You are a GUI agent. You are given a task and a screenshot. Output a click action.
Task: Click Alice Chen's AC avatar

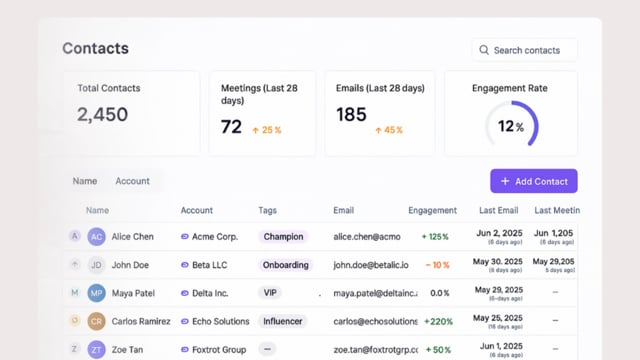click(96, 237)
